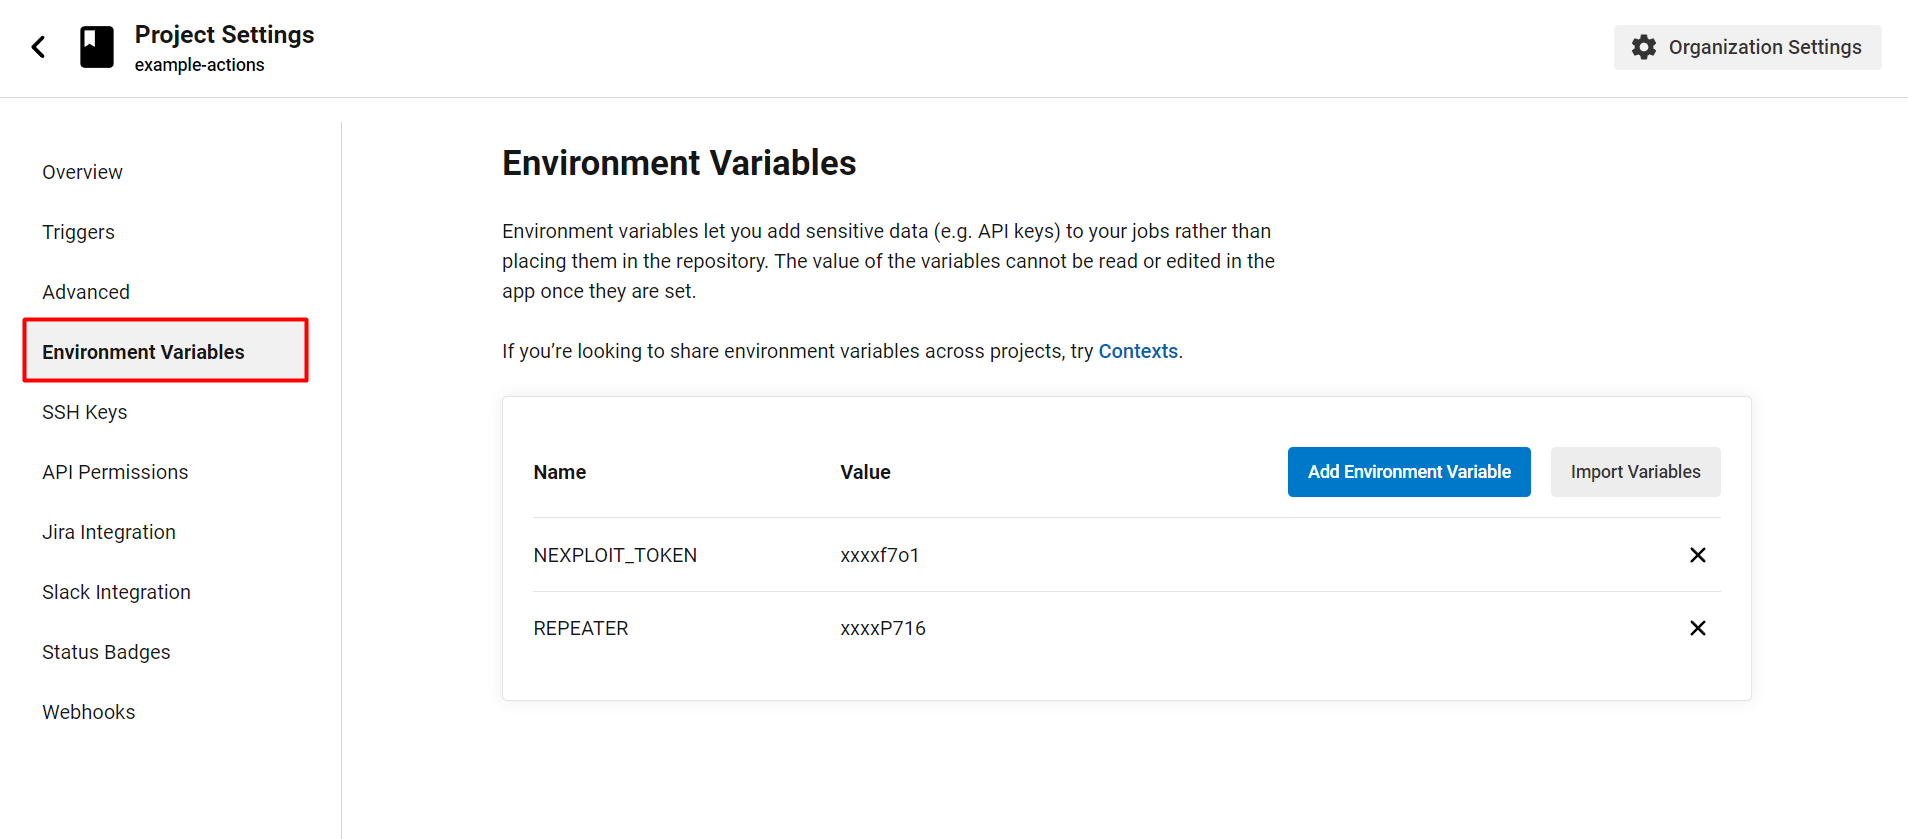The height and width of the screenshot is (839, 1908).
Task: Open the Jira Integration section
Action: (x=109, y=532)
